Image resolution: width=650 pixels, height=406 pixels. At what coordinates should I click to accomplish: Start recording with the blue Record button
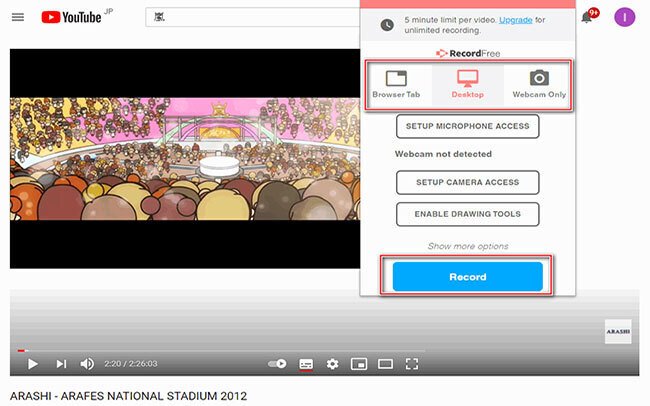tap(468, 277)
